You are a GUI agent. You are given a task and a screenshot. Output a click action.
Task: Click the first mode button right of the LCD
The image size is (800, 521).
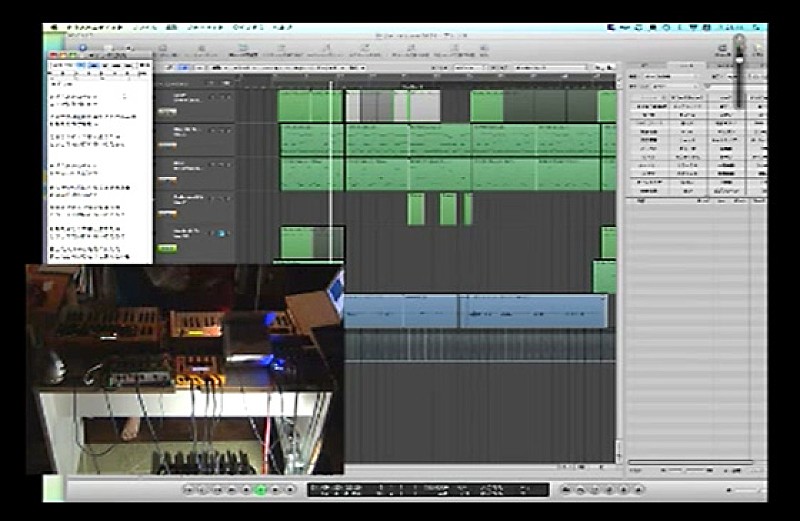tap(567, 490)
